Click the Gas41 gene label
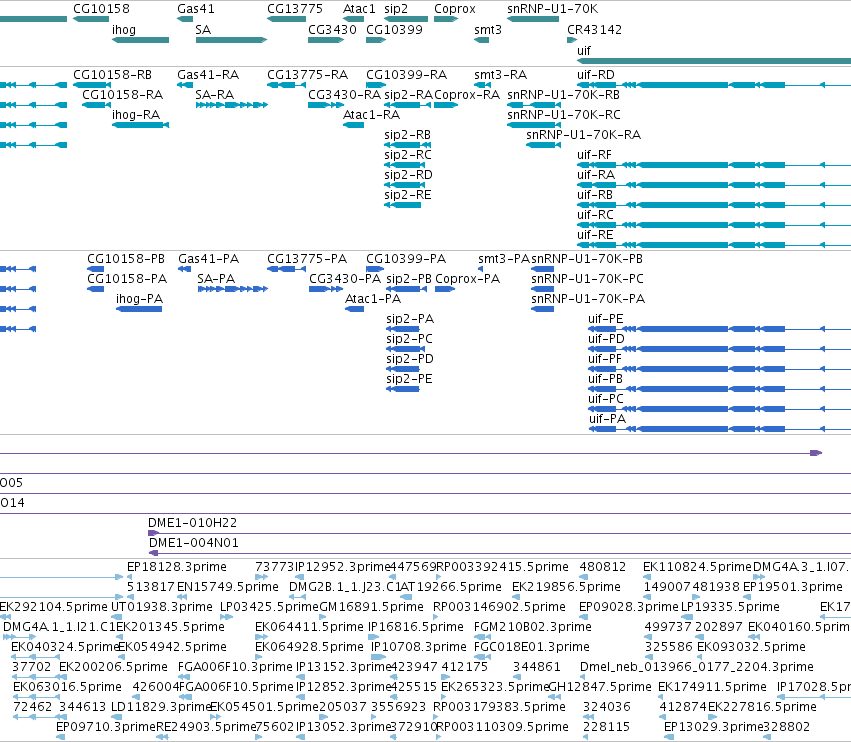Viewport: 851px width, 742px height. point(195,9)
